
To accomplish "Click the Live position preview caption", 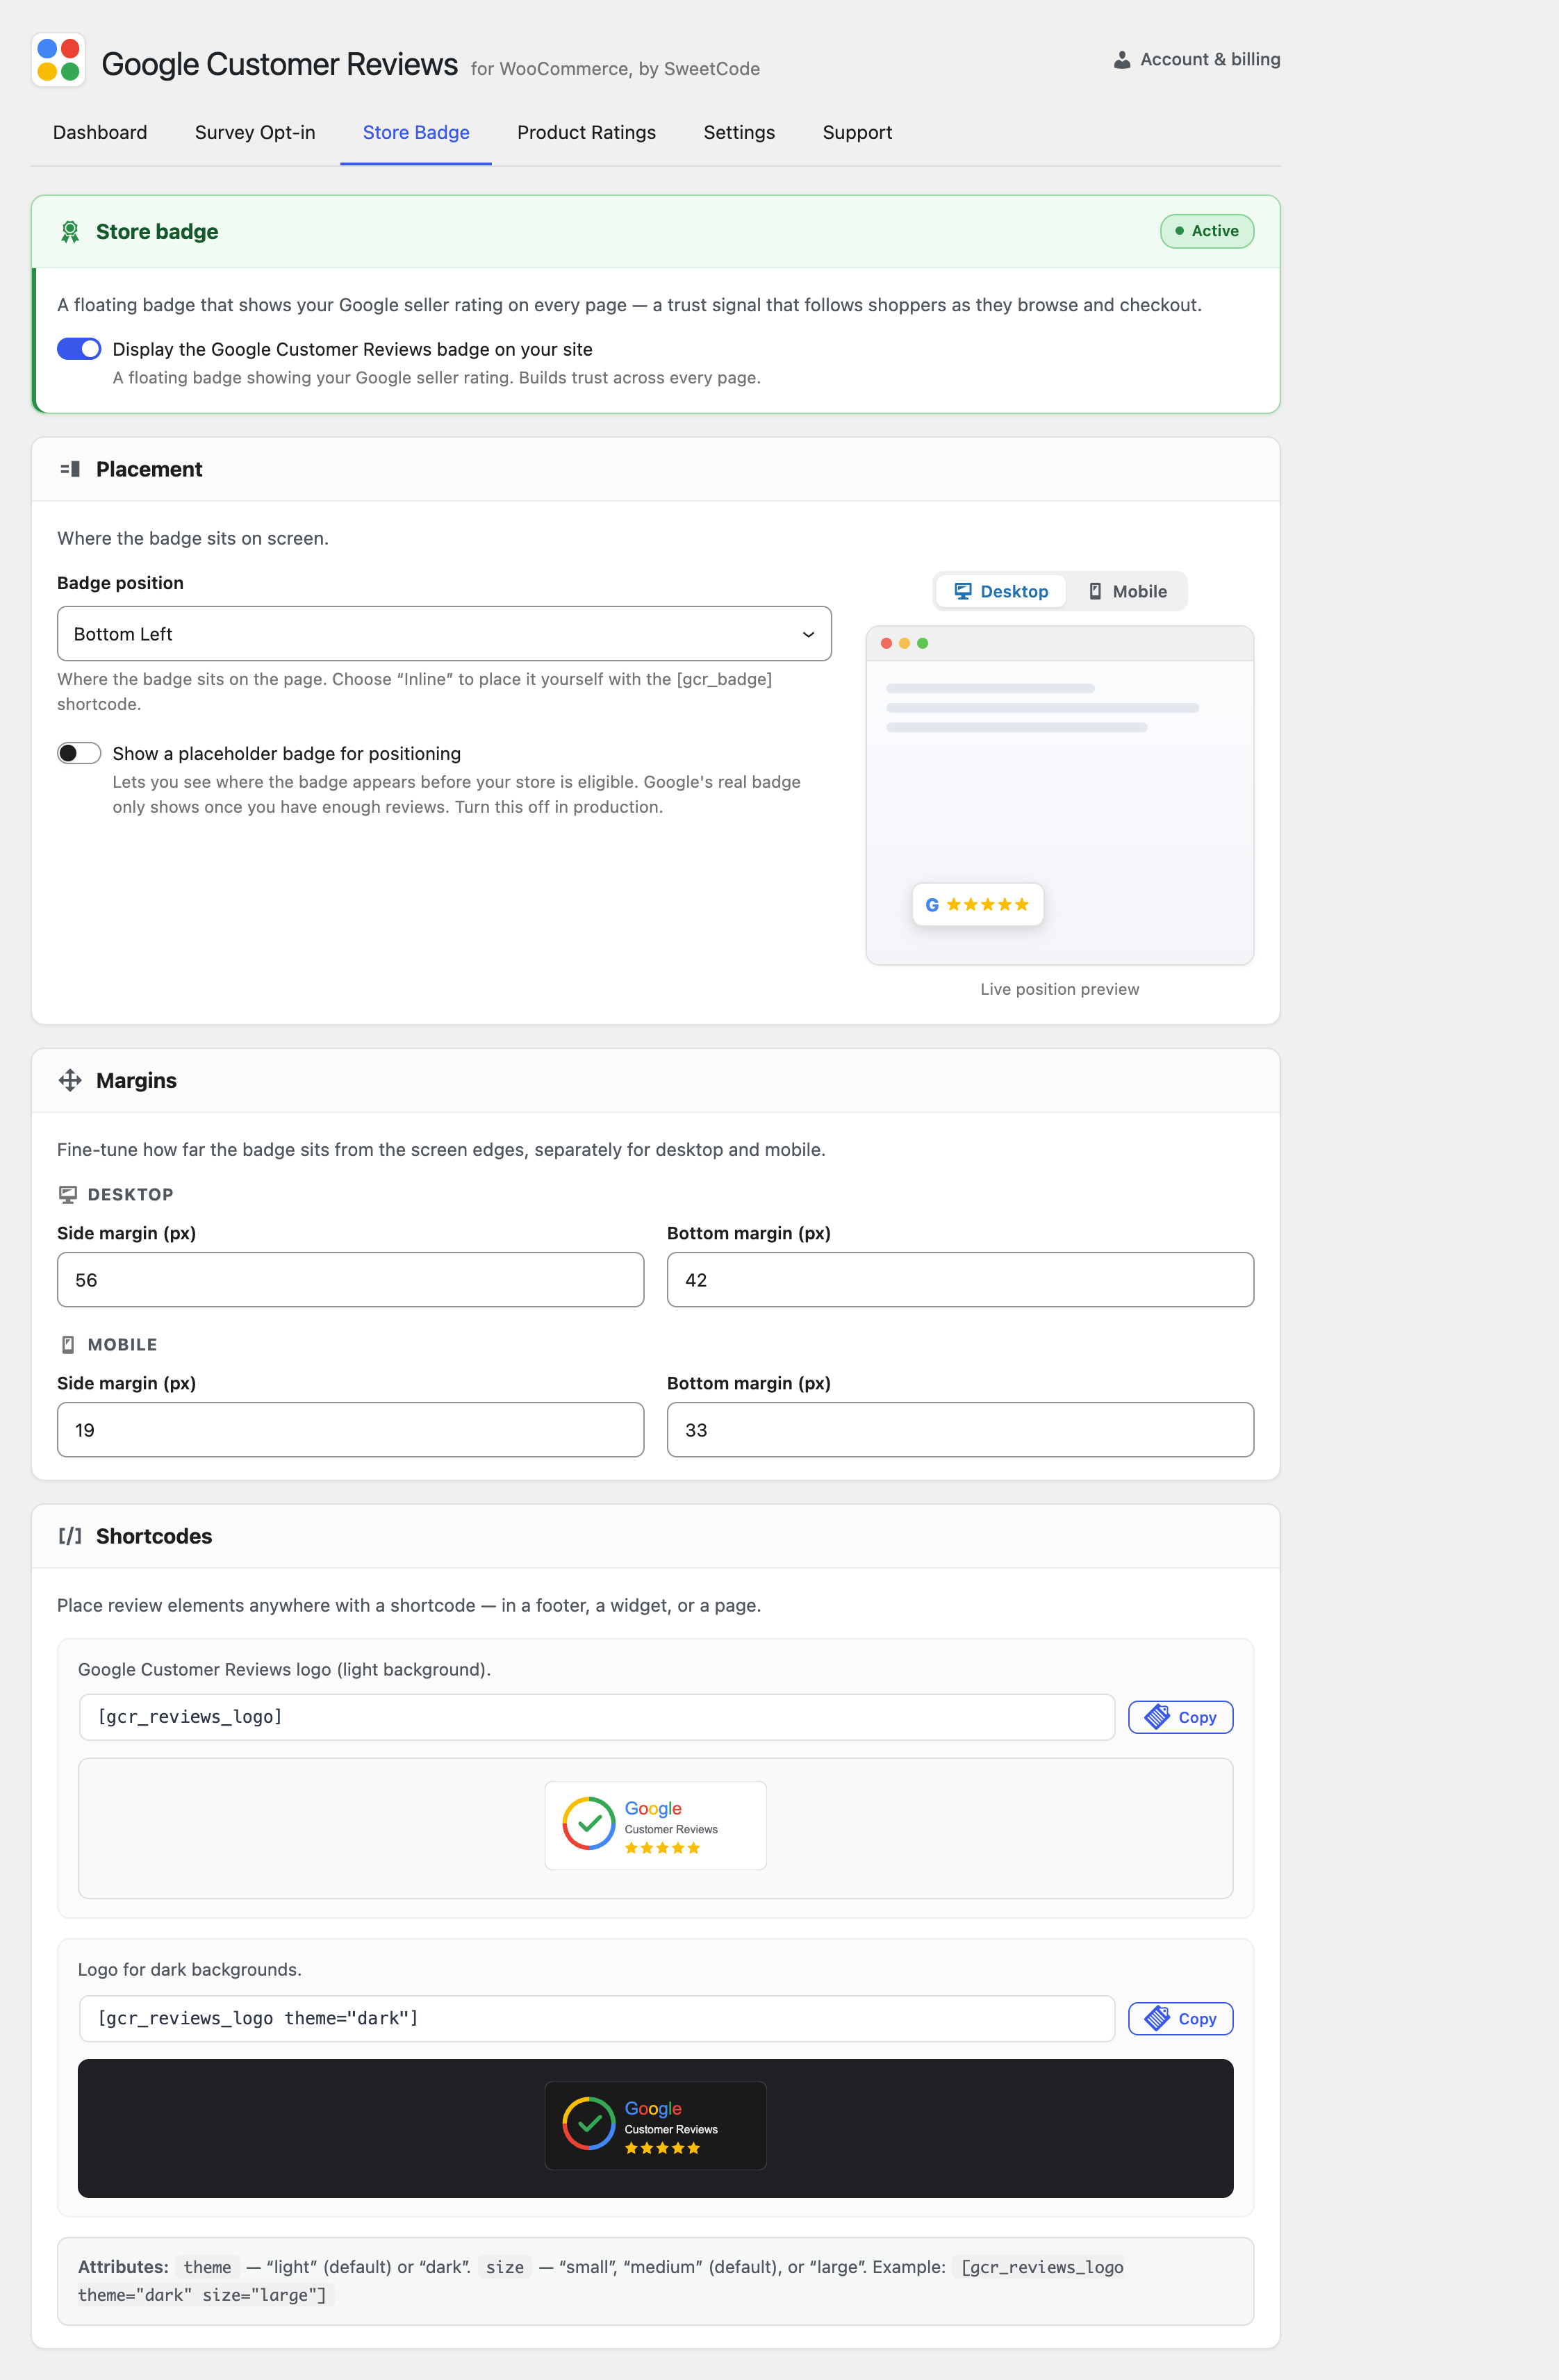I will click(x=1060, y=989).
